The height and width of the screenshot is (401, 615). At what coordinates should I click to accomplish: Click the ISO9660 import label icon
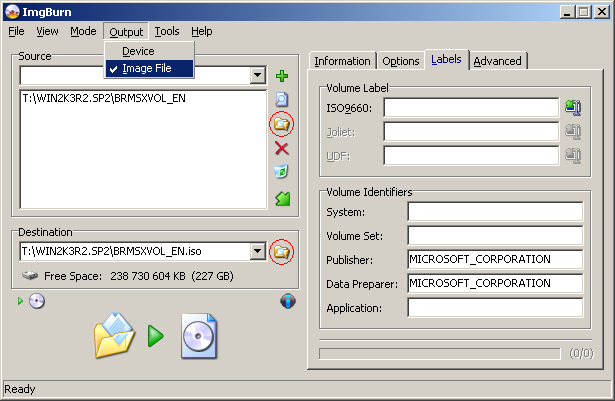coord(573,108)
